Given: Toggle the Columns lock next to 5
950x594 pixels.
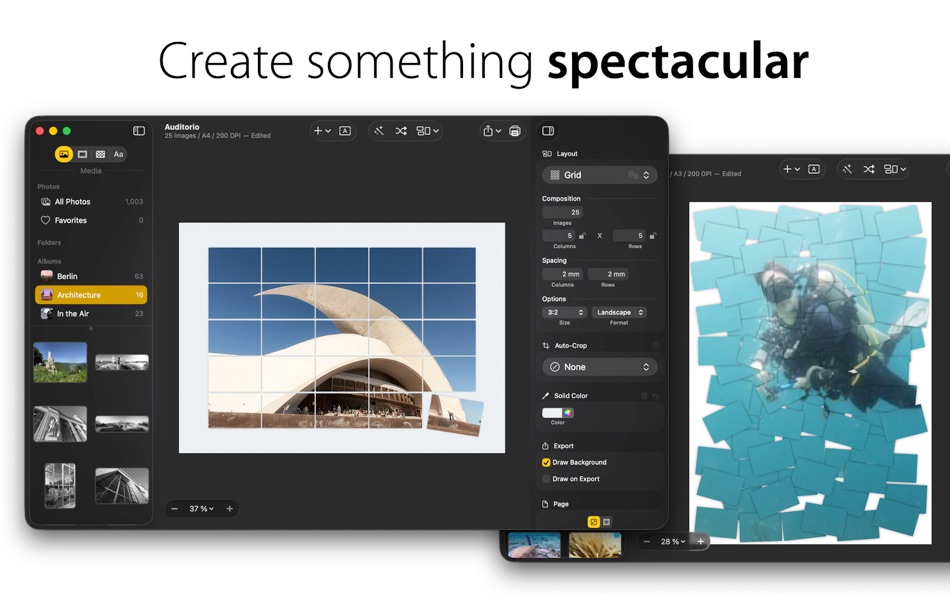Looking at the screenshot, I should [583, 235].
